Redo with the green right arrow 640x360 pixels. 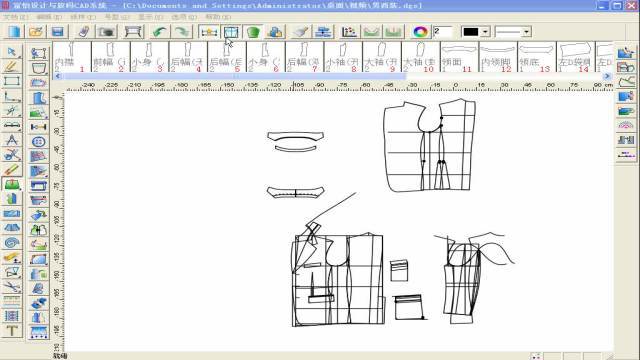[x=182, y=32]
